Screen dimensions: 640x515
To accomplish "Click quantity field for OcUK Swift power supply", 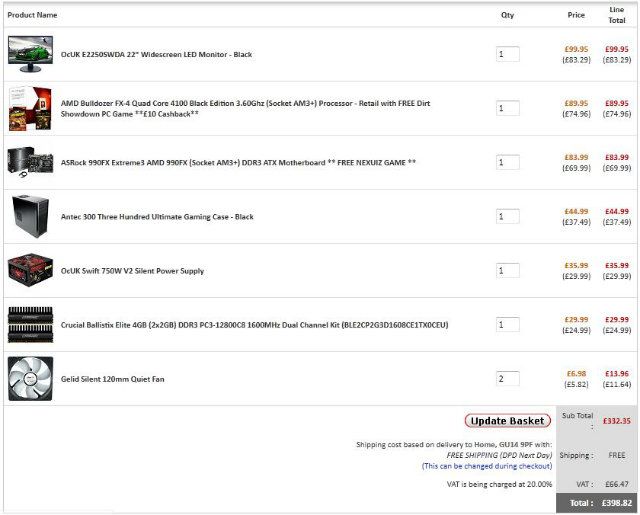I will tap(508, 271).
